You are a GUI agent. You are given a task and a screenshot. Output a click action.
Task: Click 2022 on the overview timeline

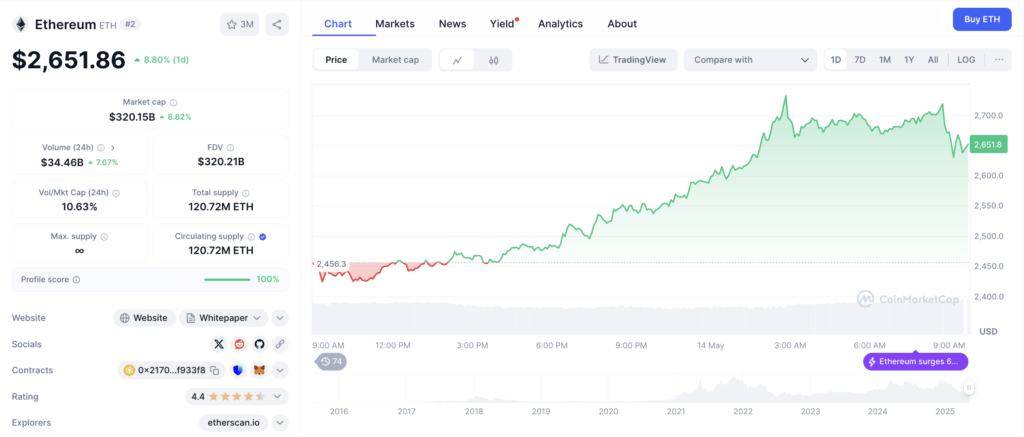[743, 412]
